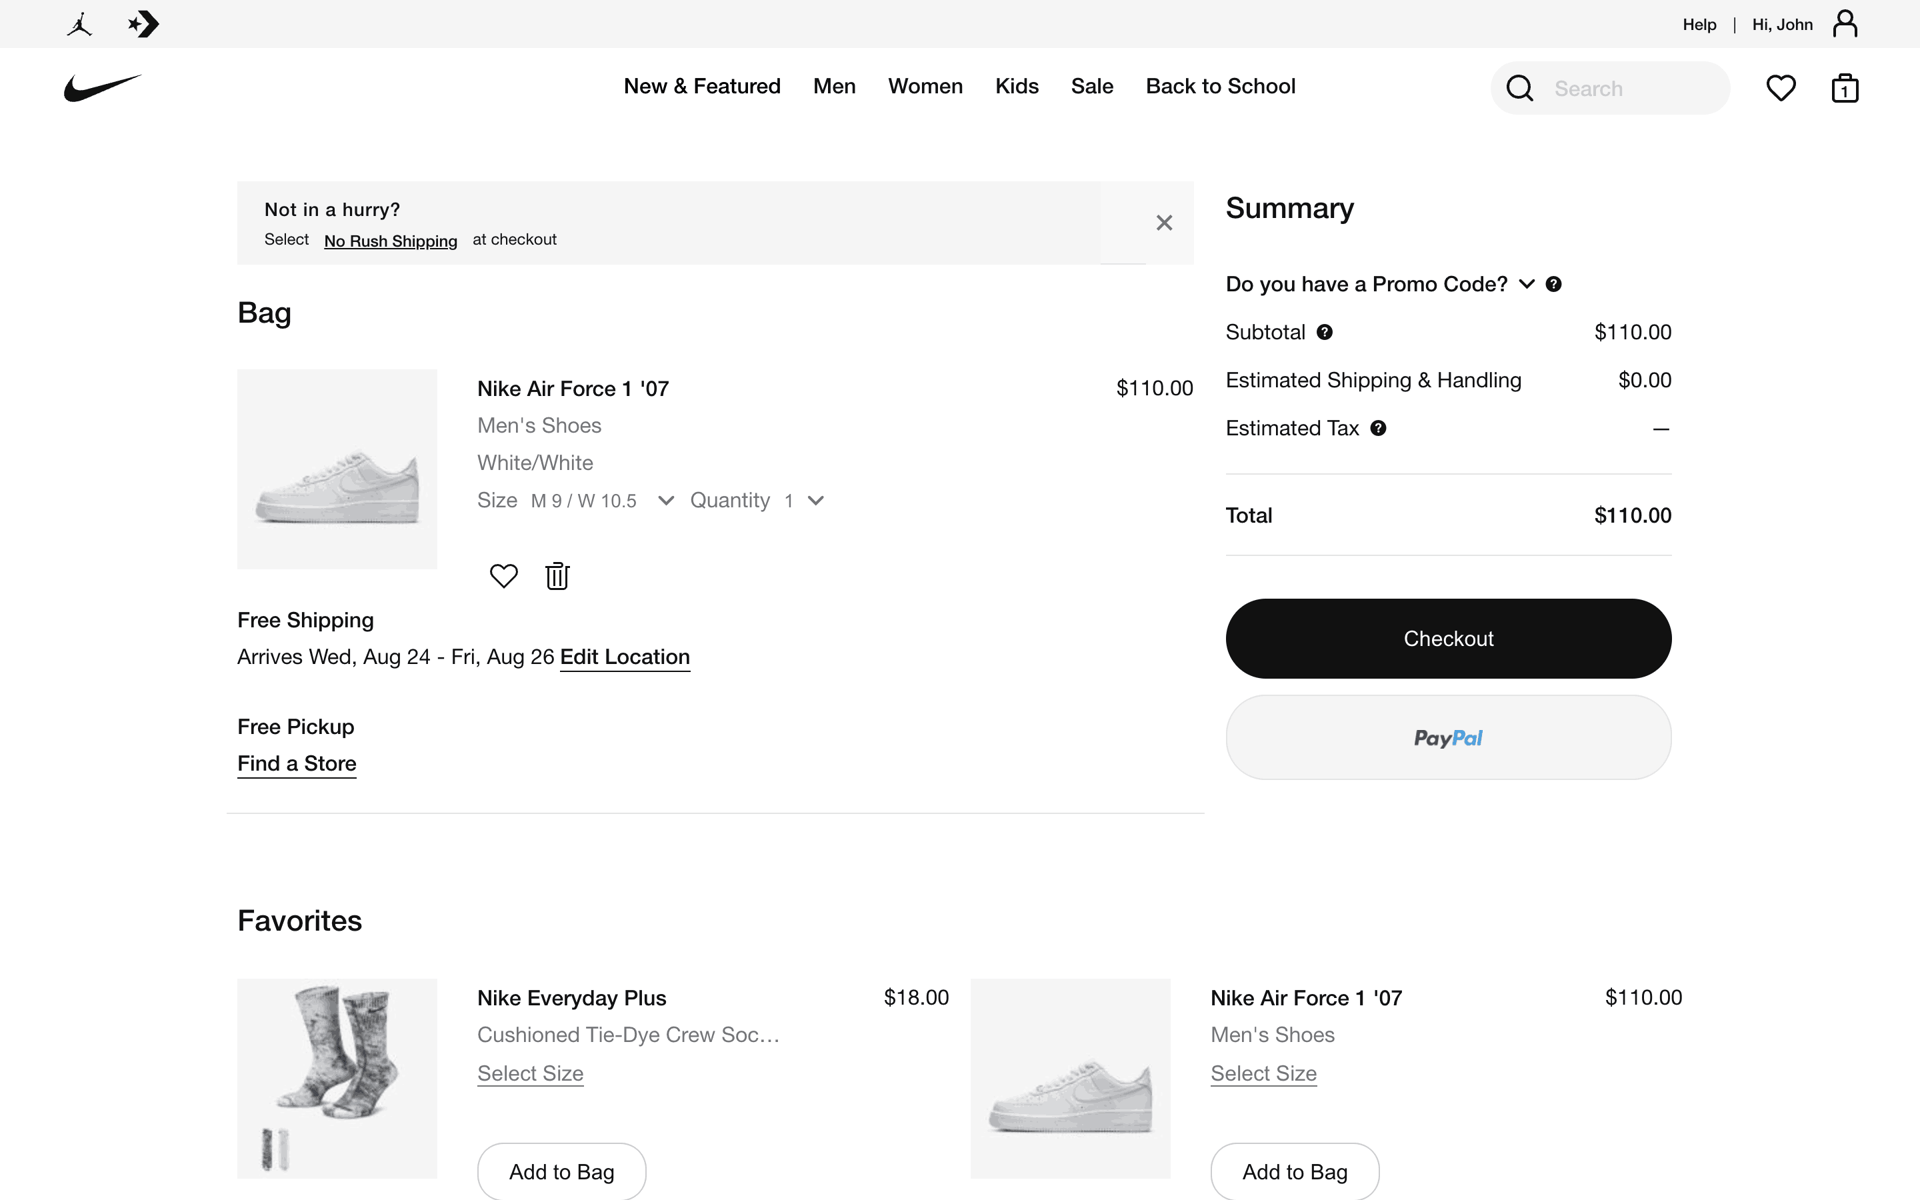Image resolution: width=1920 pixels, height=1200 pixels.
Task: Click the Promo Code help icon
Action: tap(1553, 284)
